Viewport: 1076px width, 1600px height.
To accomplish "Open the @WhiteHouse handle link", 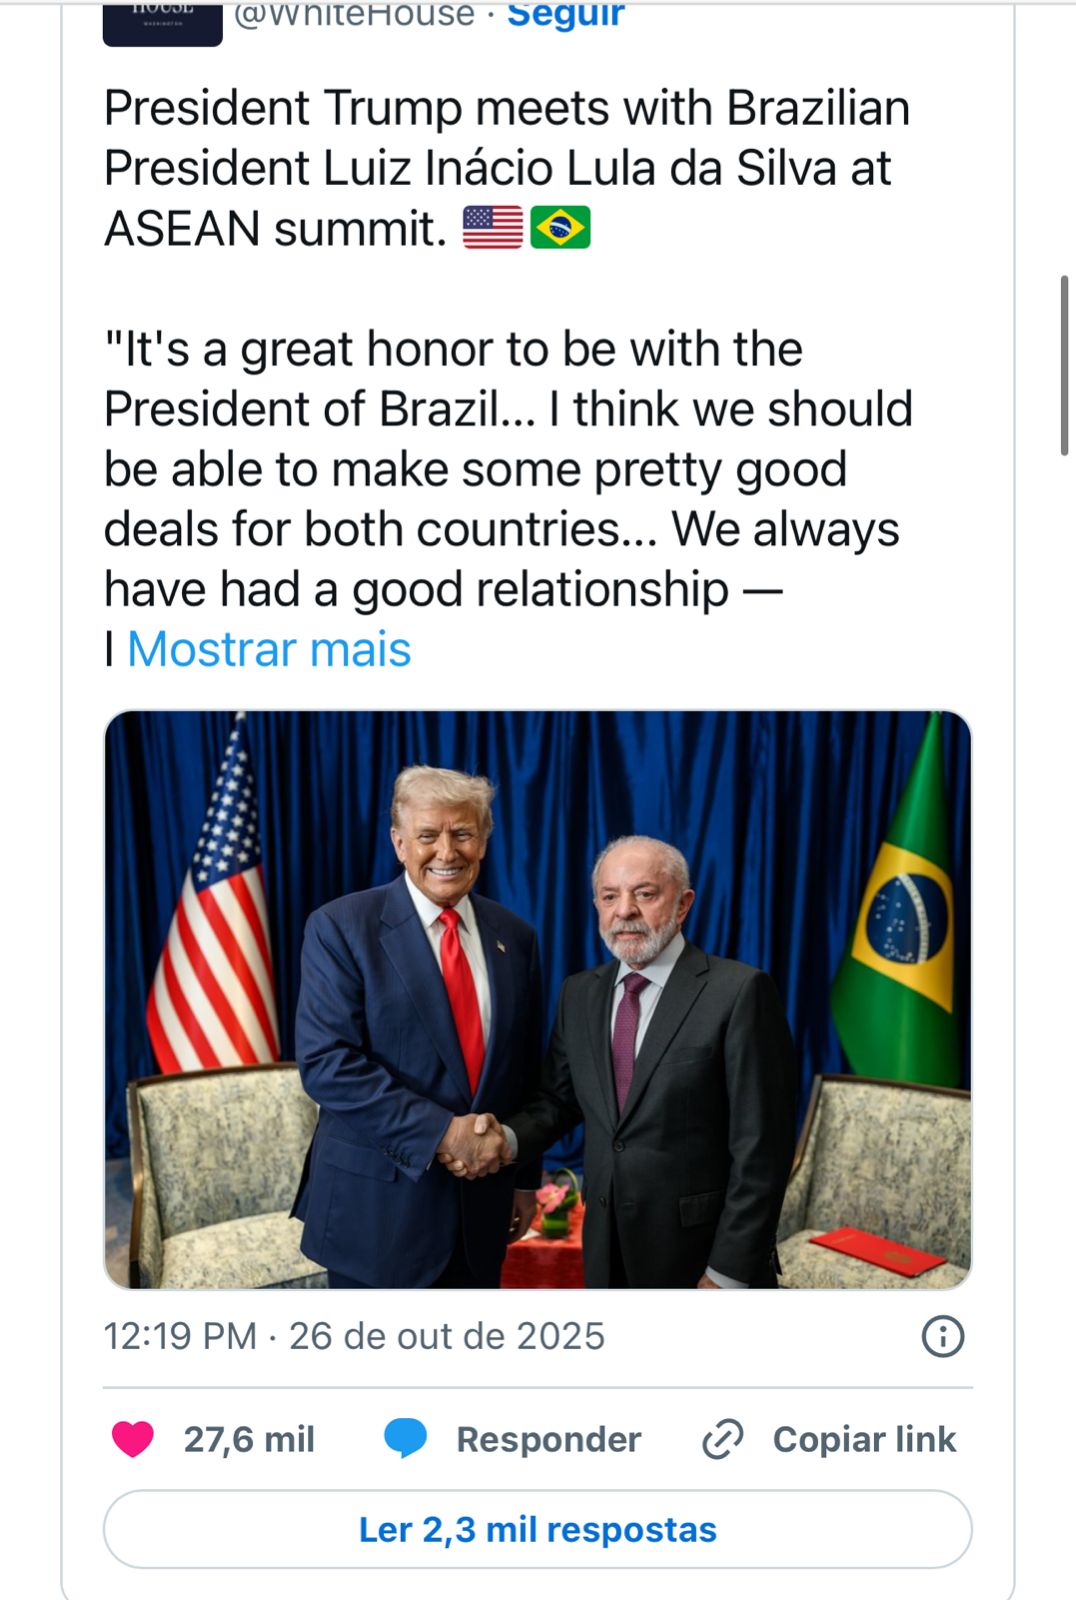I will point(354,16).
